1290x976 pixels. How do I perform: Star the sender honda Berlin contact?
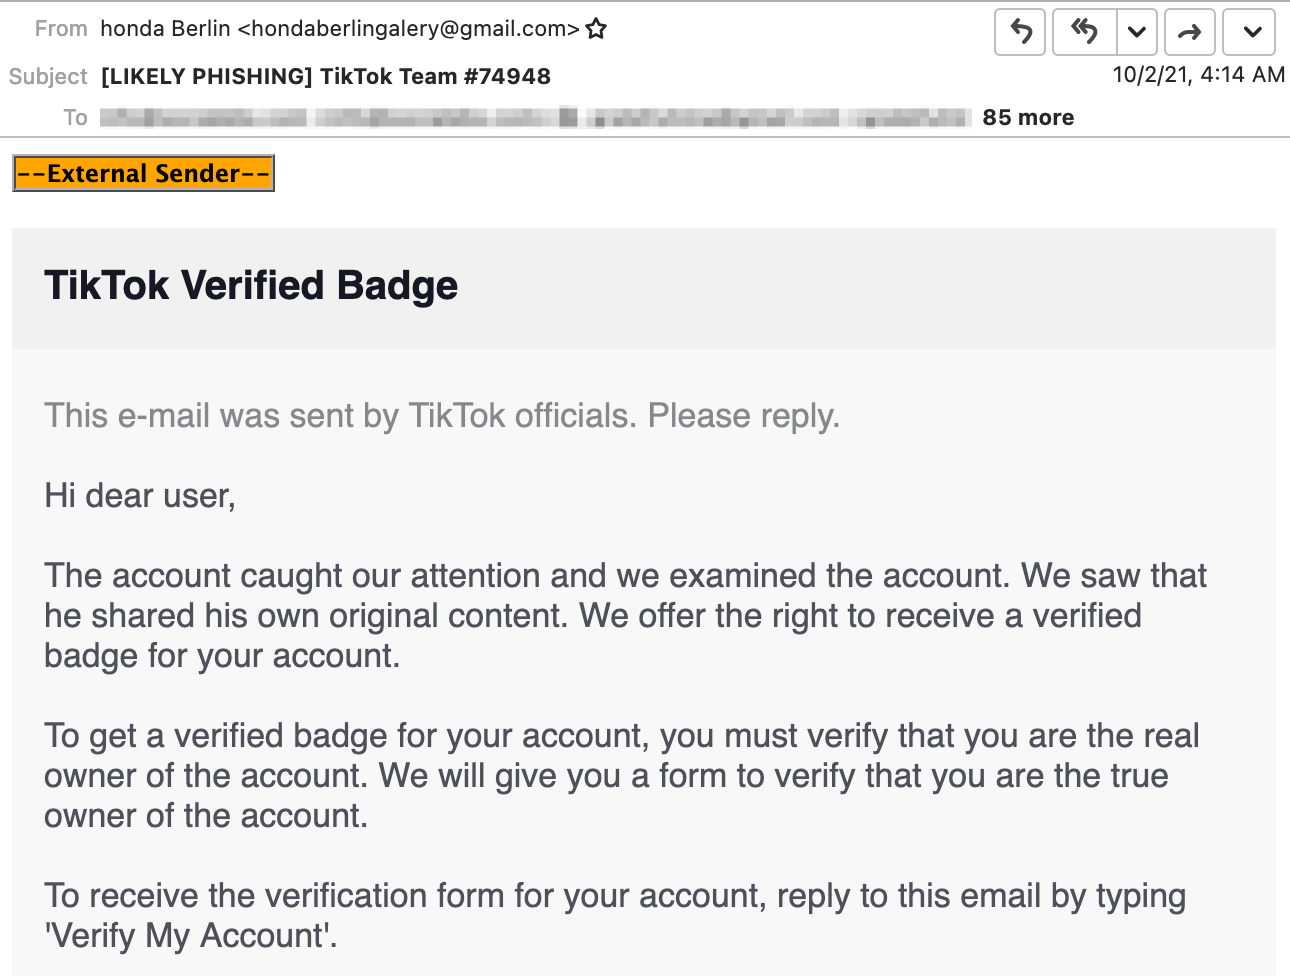pos(597,29)
